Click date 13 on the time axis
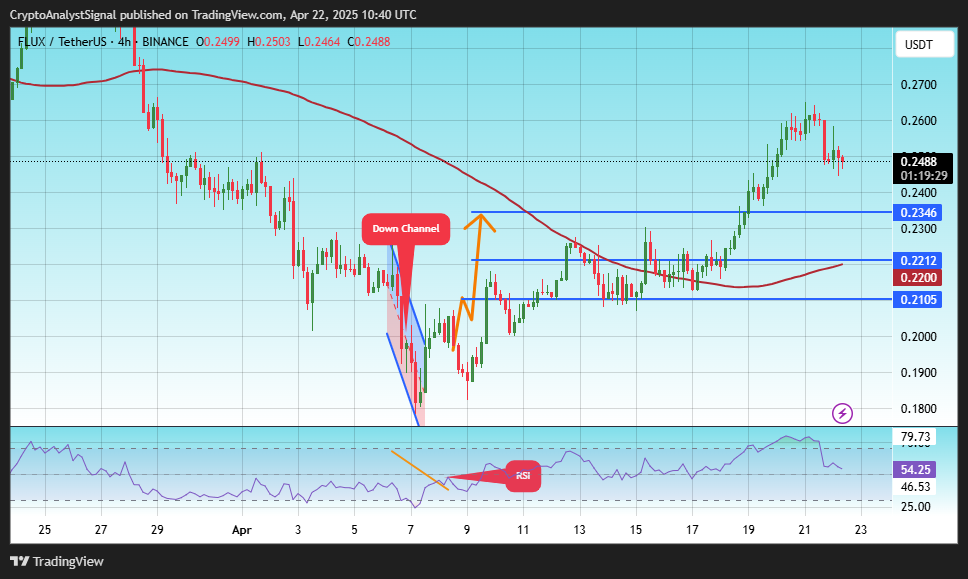Viewport: 968px width, 579px height. (x=579, y=530)
